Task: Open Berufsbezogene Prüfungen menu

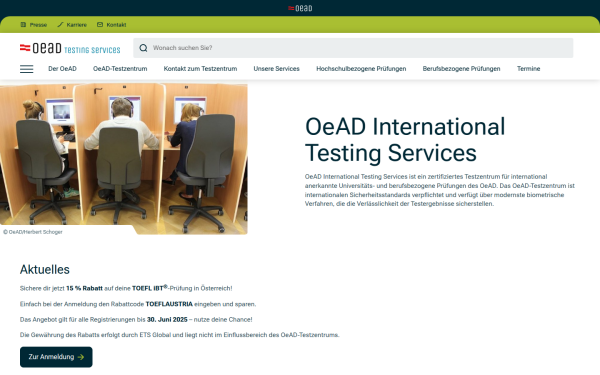Action: coord(461,69)
